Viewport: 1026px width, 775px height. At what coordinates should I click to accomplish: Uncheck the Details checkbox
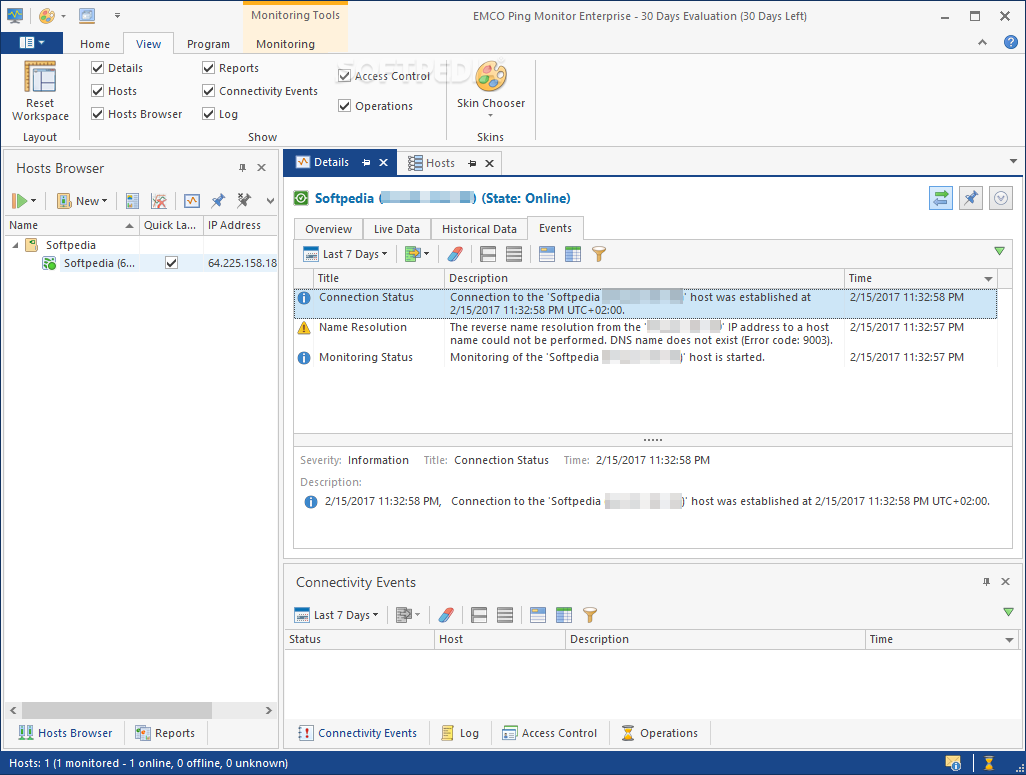97,67
